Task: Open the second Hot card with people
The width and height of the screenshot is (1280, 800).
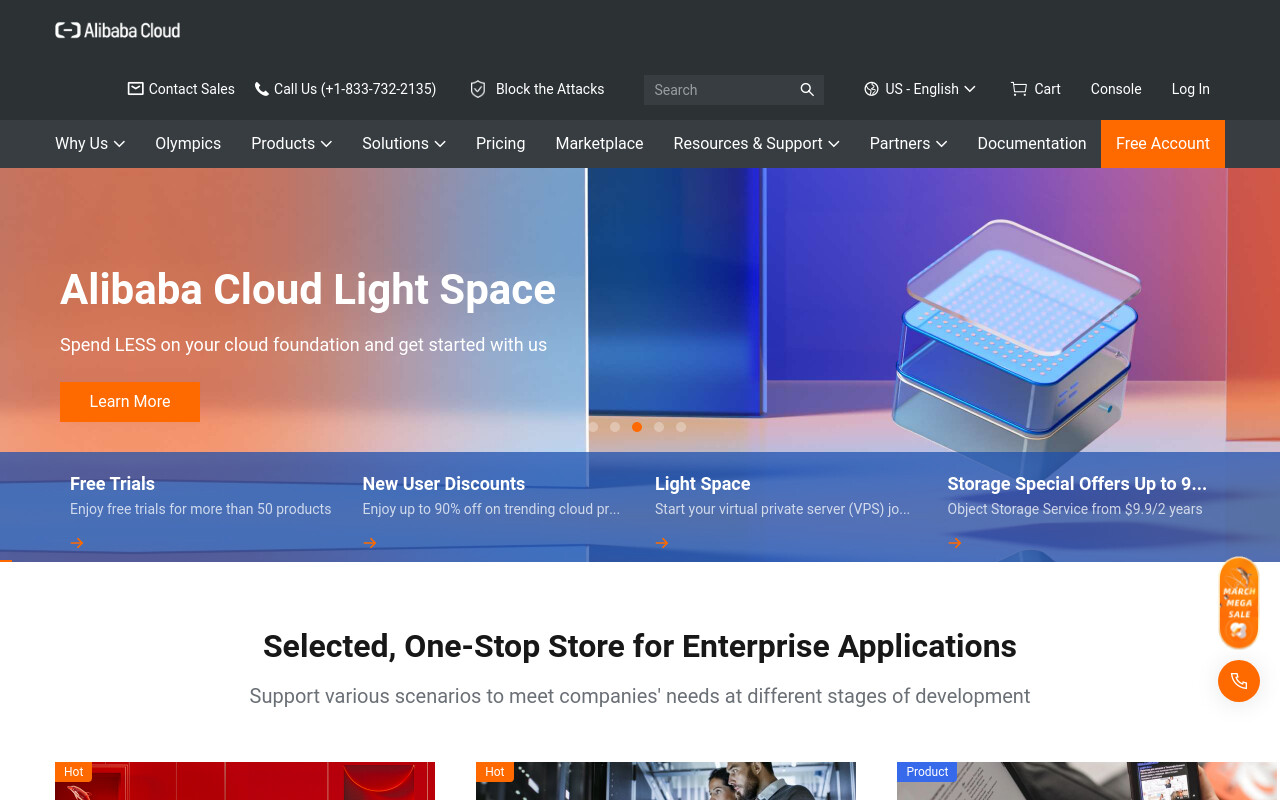Action: (666, 781)
